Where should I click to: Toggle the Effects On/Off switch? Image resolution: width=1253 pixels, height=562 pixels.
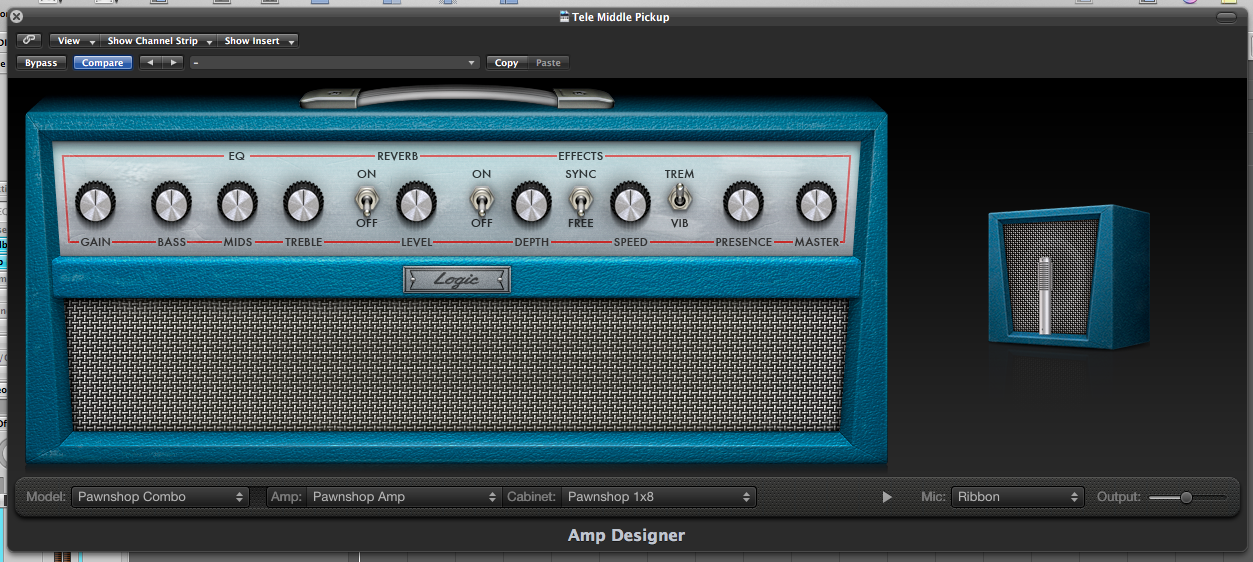[x=482, y=203]
